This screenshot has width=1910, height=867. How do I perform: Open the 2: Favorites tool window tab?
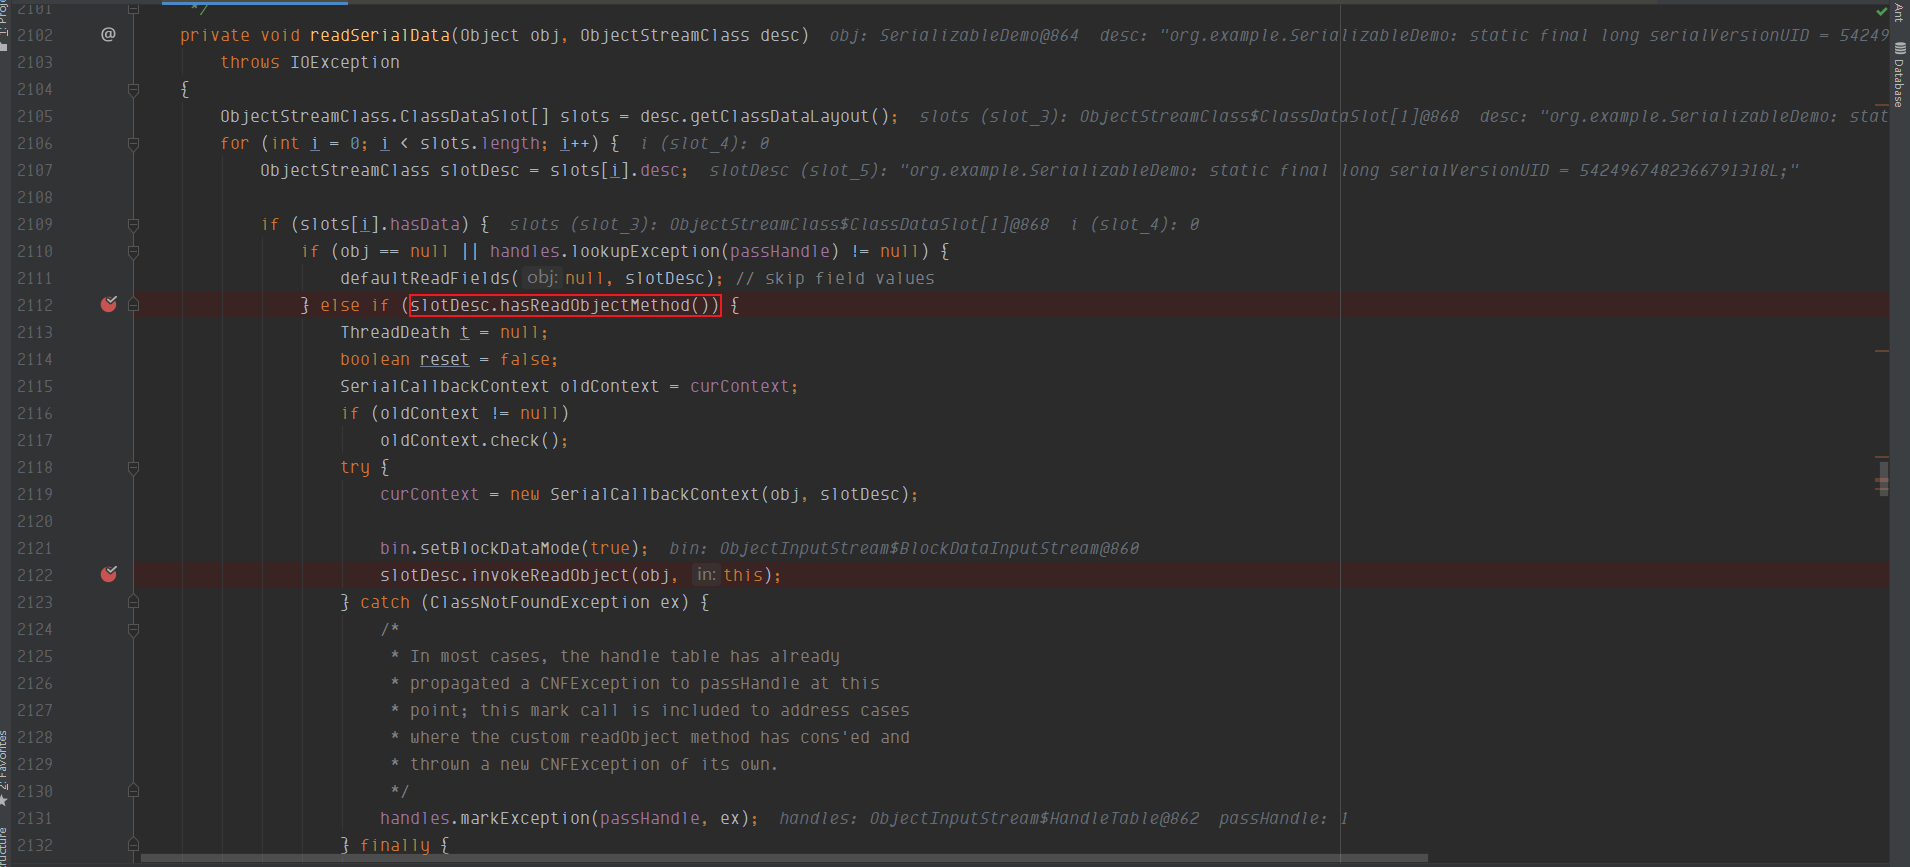pos(5,767)
